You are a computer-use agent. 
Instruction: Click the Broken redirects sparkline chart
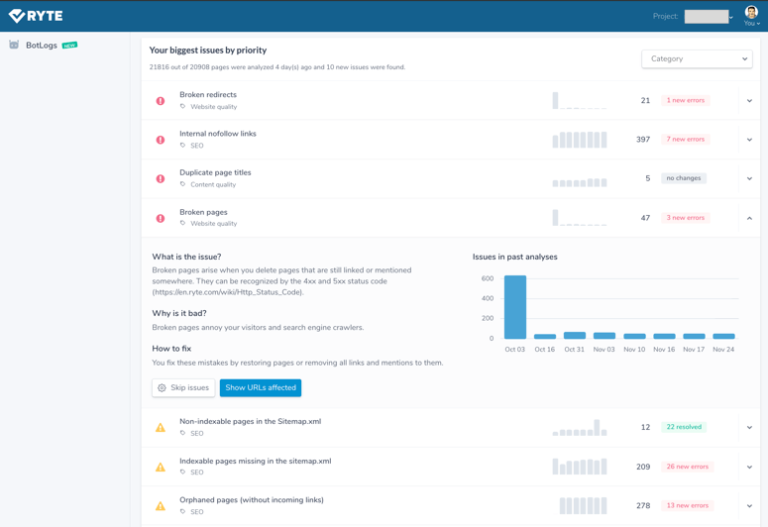point(579,100)
